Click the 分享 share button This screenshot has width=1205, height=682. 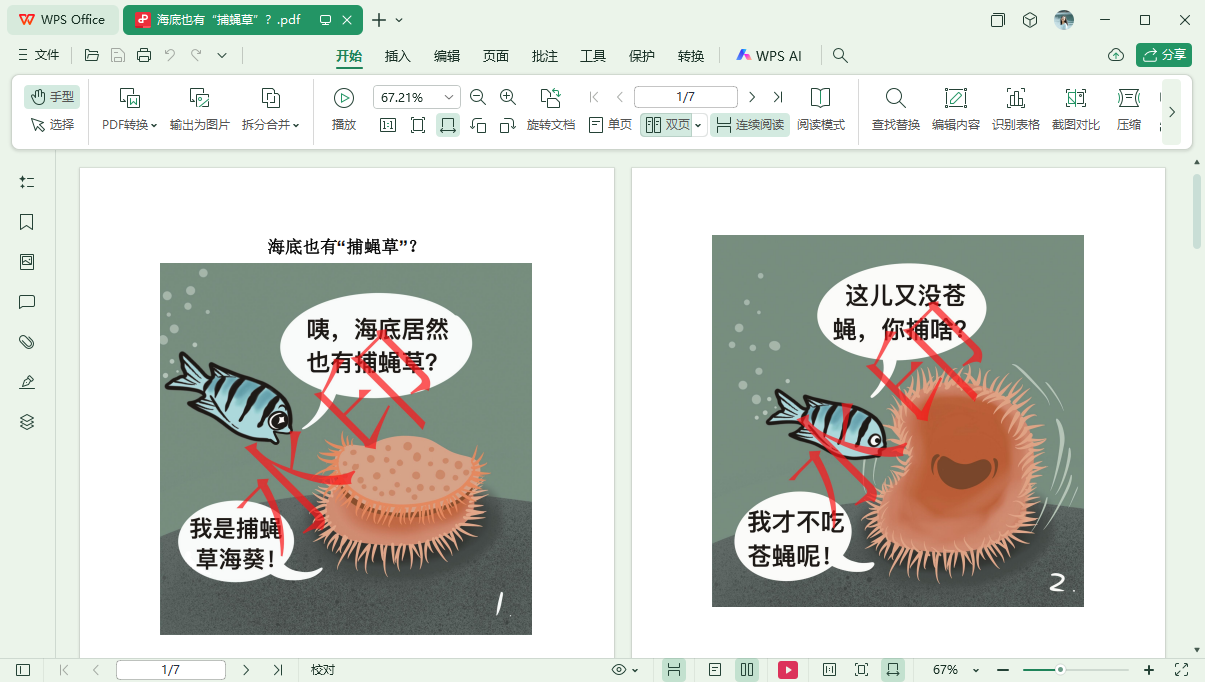1163,56
